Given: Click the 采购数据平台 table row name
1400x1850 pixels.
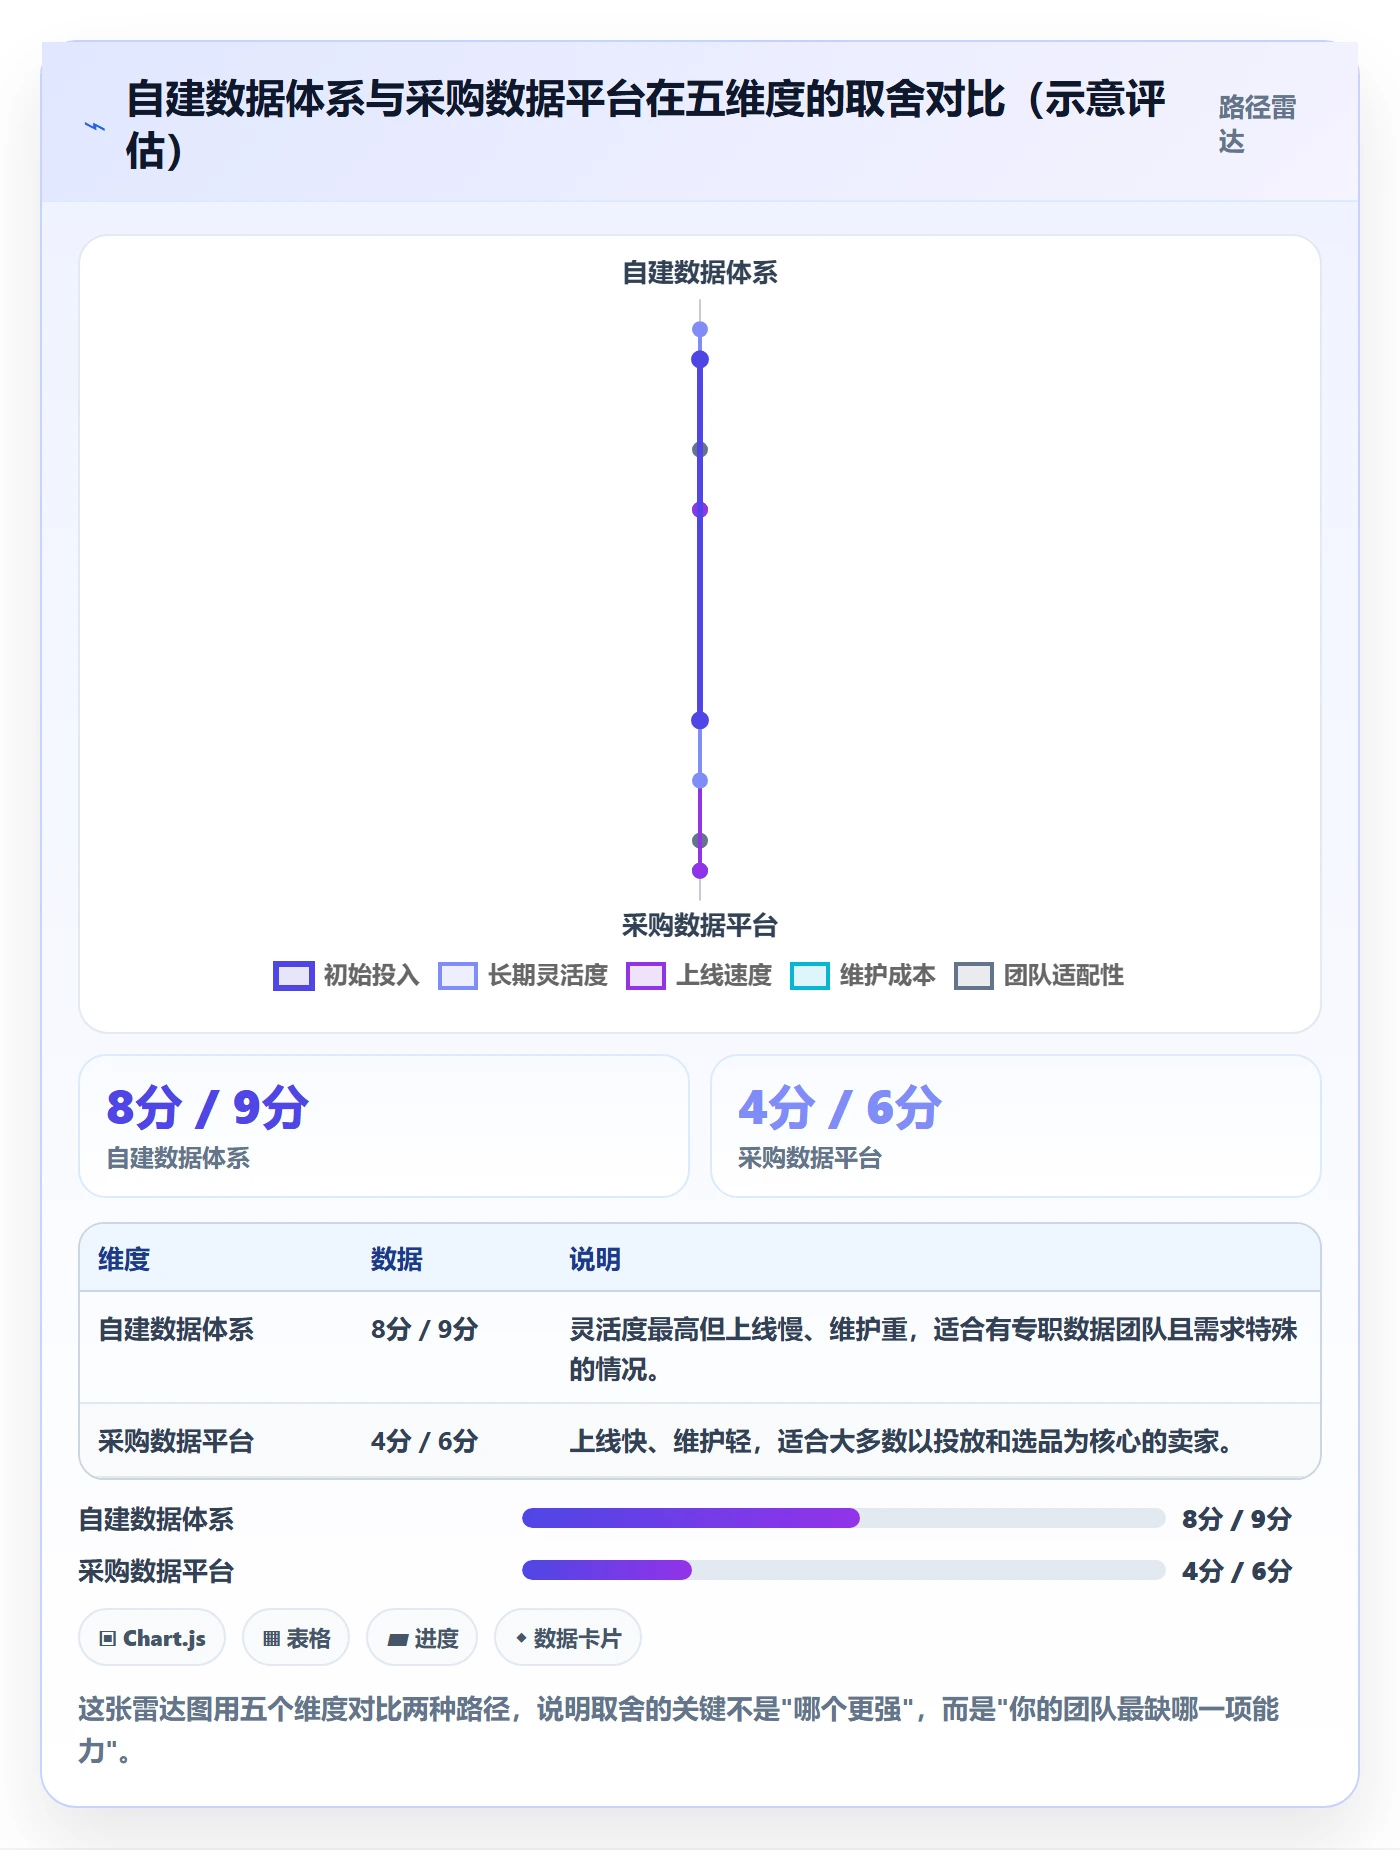Looking at the screenshot, I should [176, 1441].
